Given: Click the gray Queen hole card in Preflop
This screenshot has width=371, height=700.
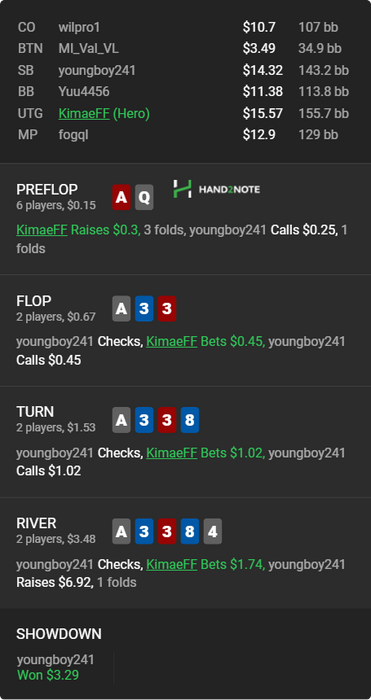Looking at the screenshot, I should coord(144,197).
